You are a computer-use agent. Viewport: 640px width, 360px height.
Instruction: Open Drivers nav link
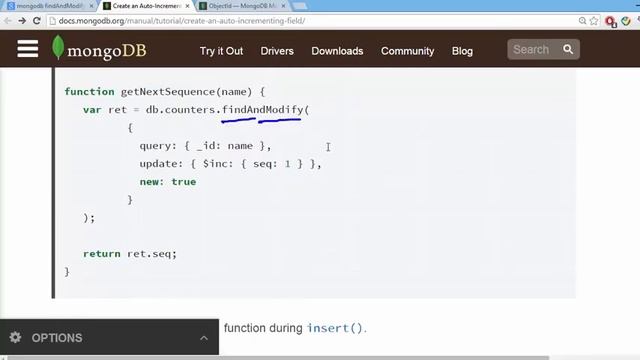tap(277, 51)
